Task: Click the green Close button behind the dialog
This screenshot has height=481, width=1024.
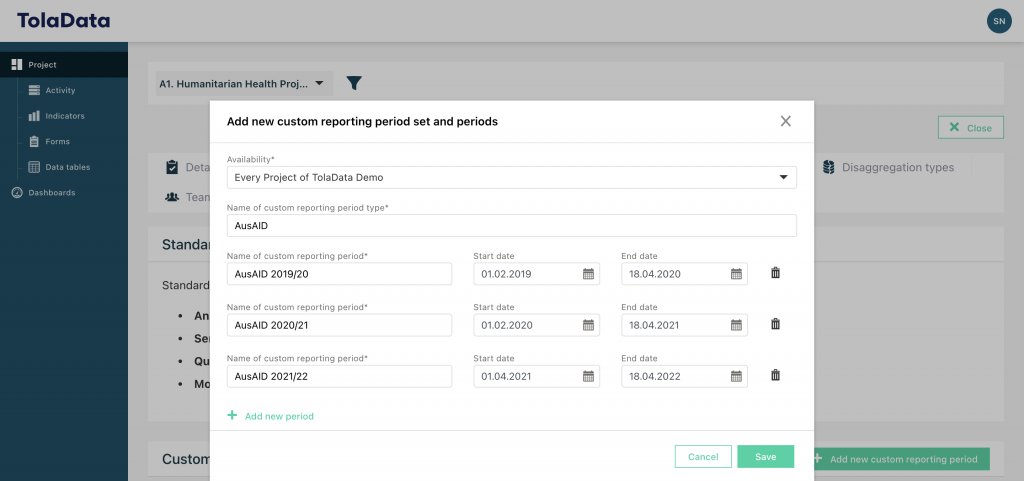Action: (x=970, y=127)
